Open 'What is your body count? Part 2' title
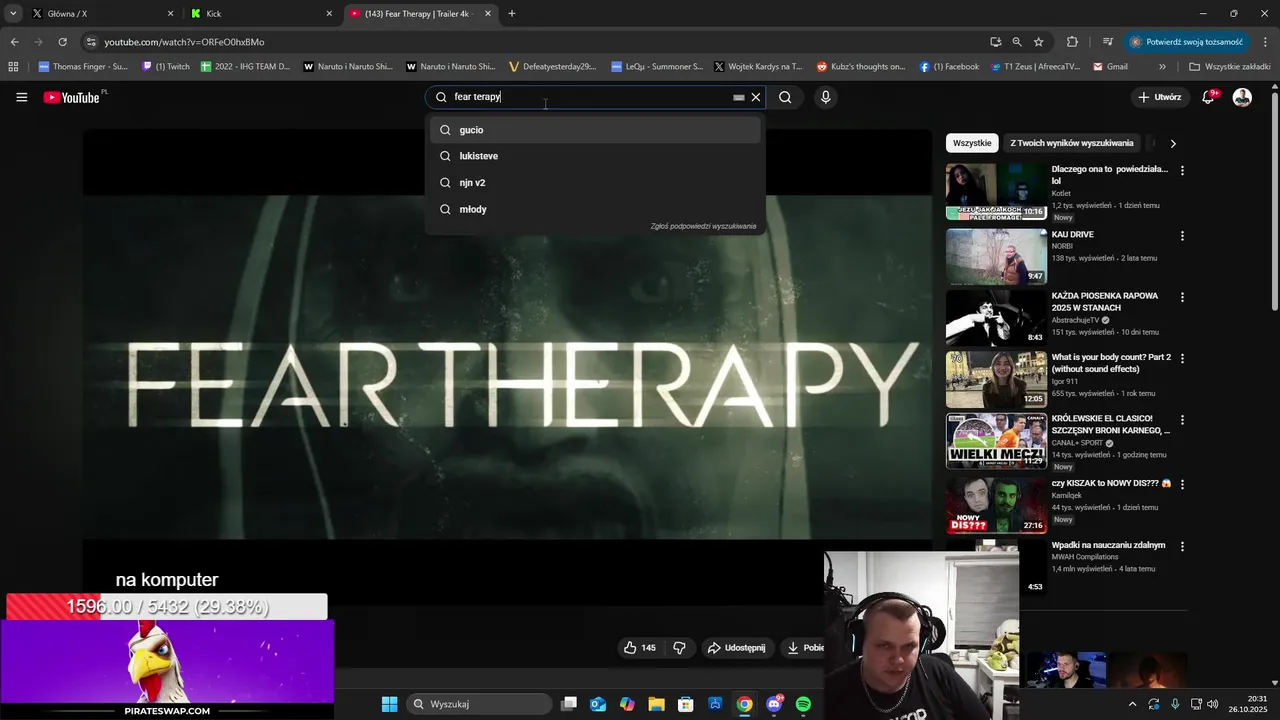 (x=1111, y=363)
